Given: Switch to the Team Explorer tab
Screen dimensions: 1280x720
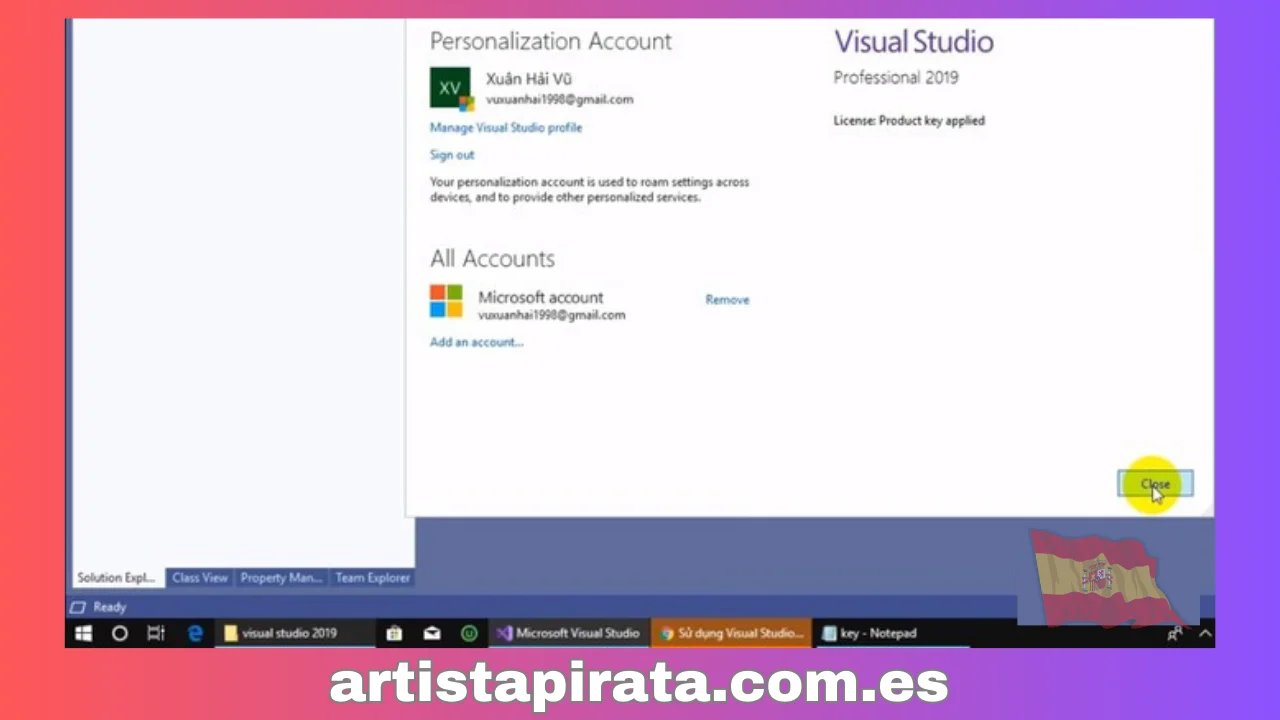Looking at the screenshot, I should [372, 578].
